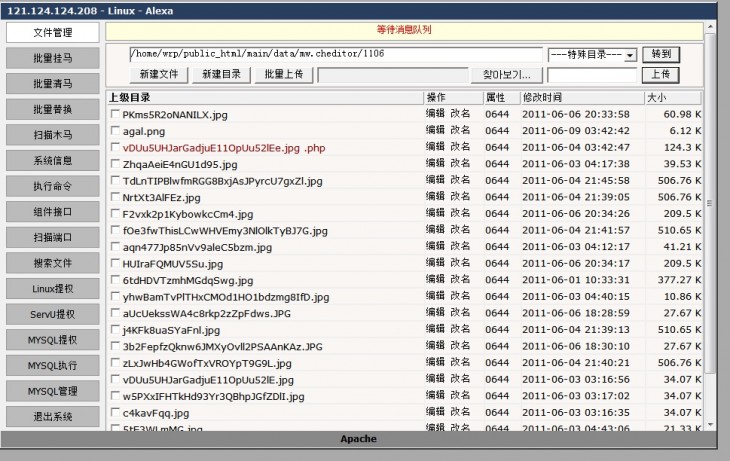
Task: Tick the checkbox next to agal.png
Action: (x=116, y=131)
